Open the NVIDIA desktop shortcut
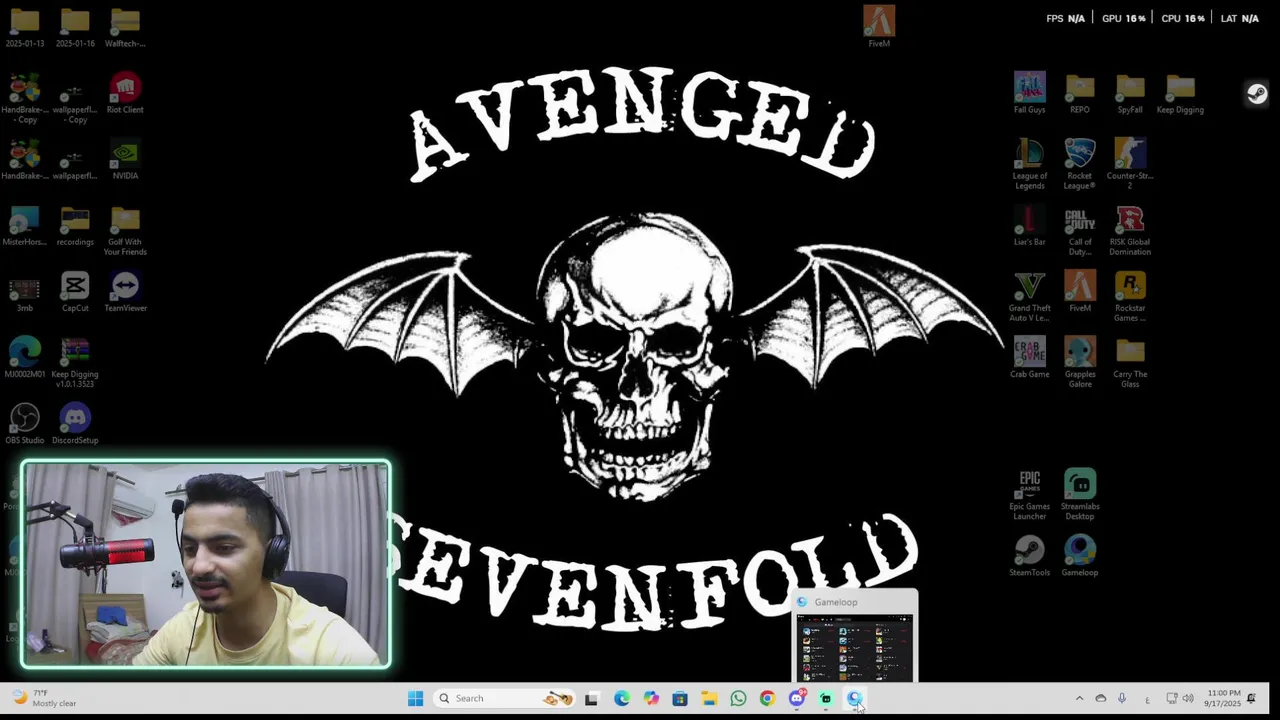Viewport: 1280px width, 720px height. pyautogui.click(x=125, y=159)
